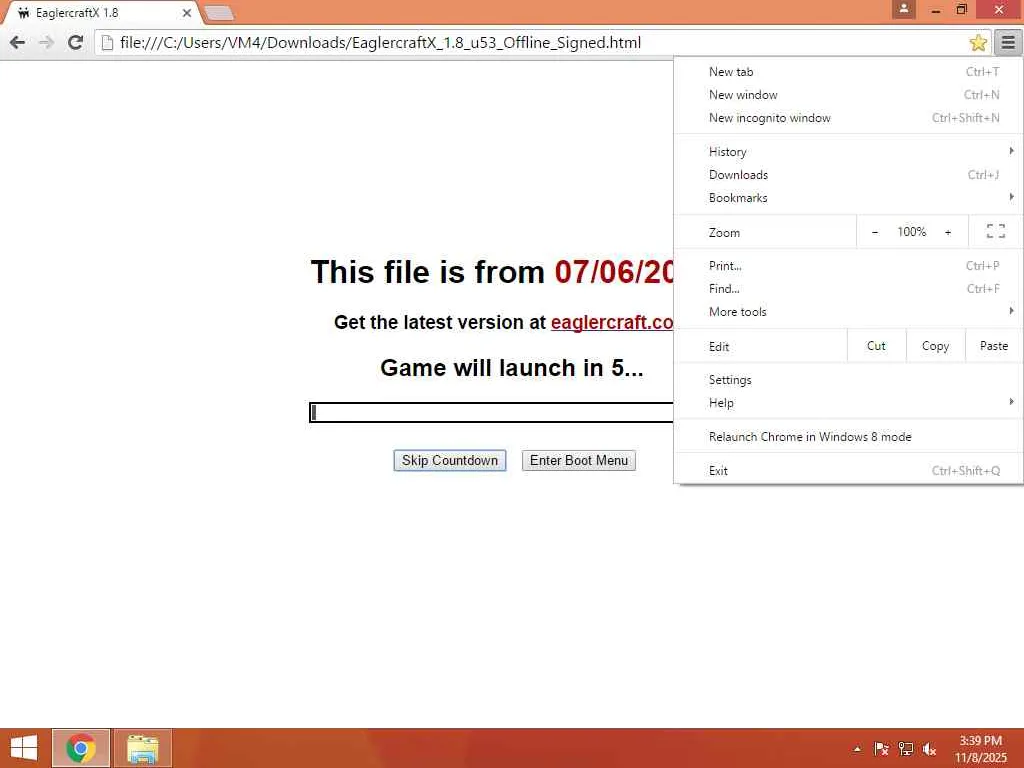Click the page file icon in address bar
The image size is (1024, 768).
107,42
